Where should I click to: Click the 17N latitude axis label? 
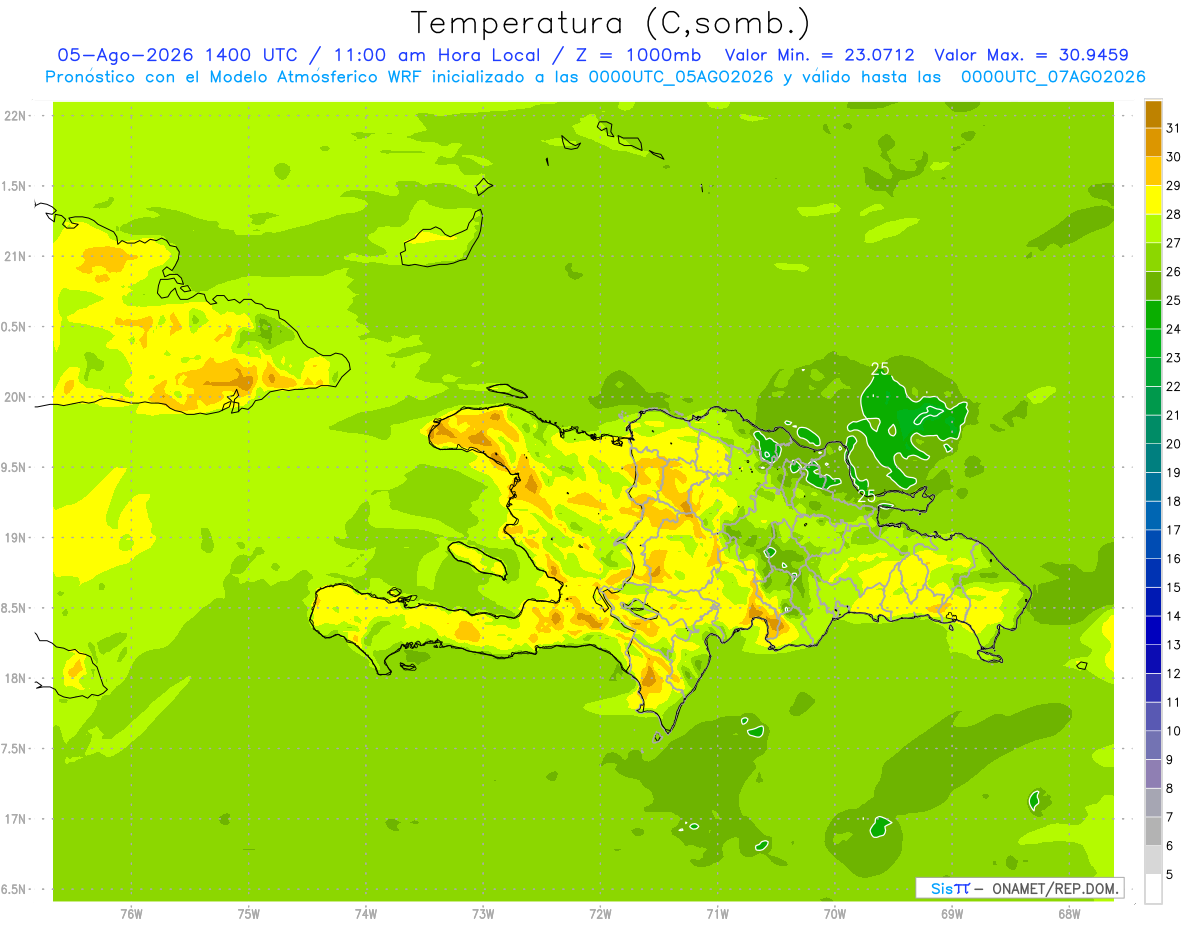tap(15, 819)
